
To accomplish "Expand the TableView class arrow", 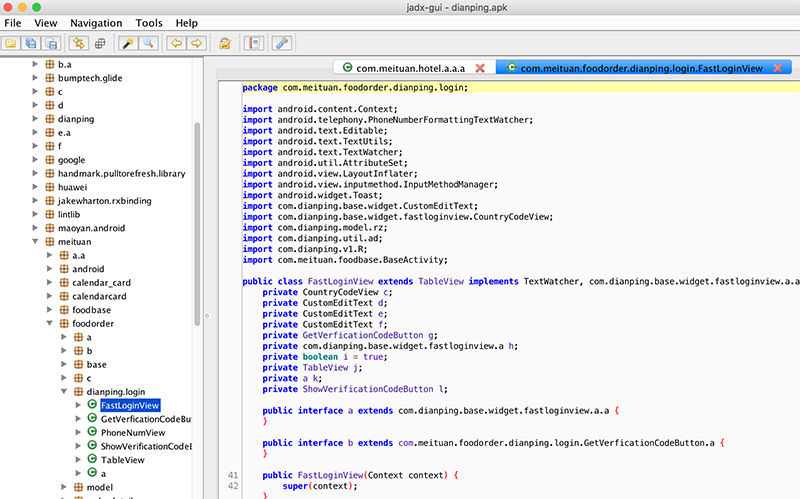I will pyautogui.click(x=78, y=459).
